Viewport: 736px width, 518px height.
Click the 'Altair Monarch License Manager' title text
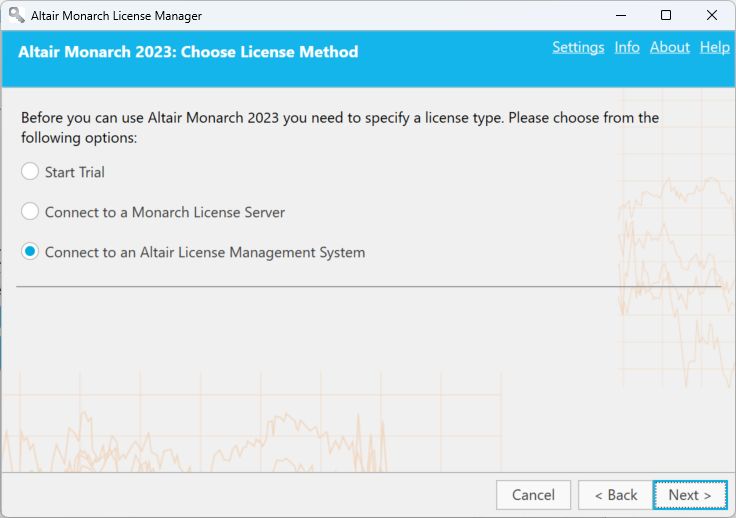[x=116, y=16]
